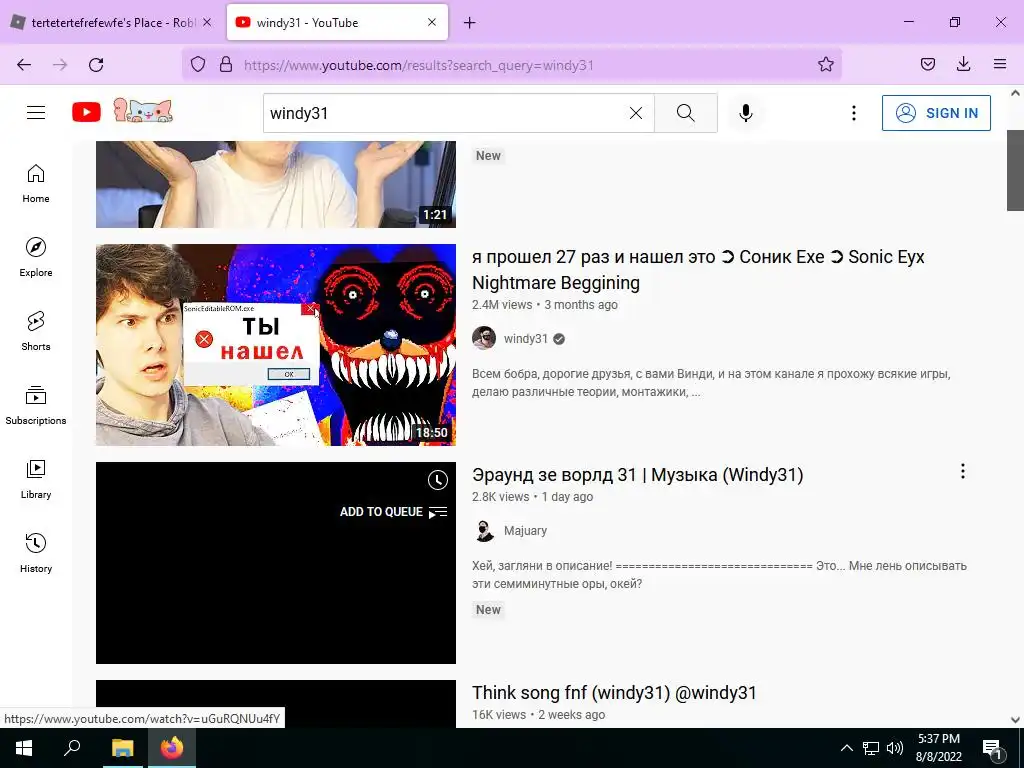Clear the search box with the X
The image size is (1024, 768).
pyautogui.click(x=635, y=113)
